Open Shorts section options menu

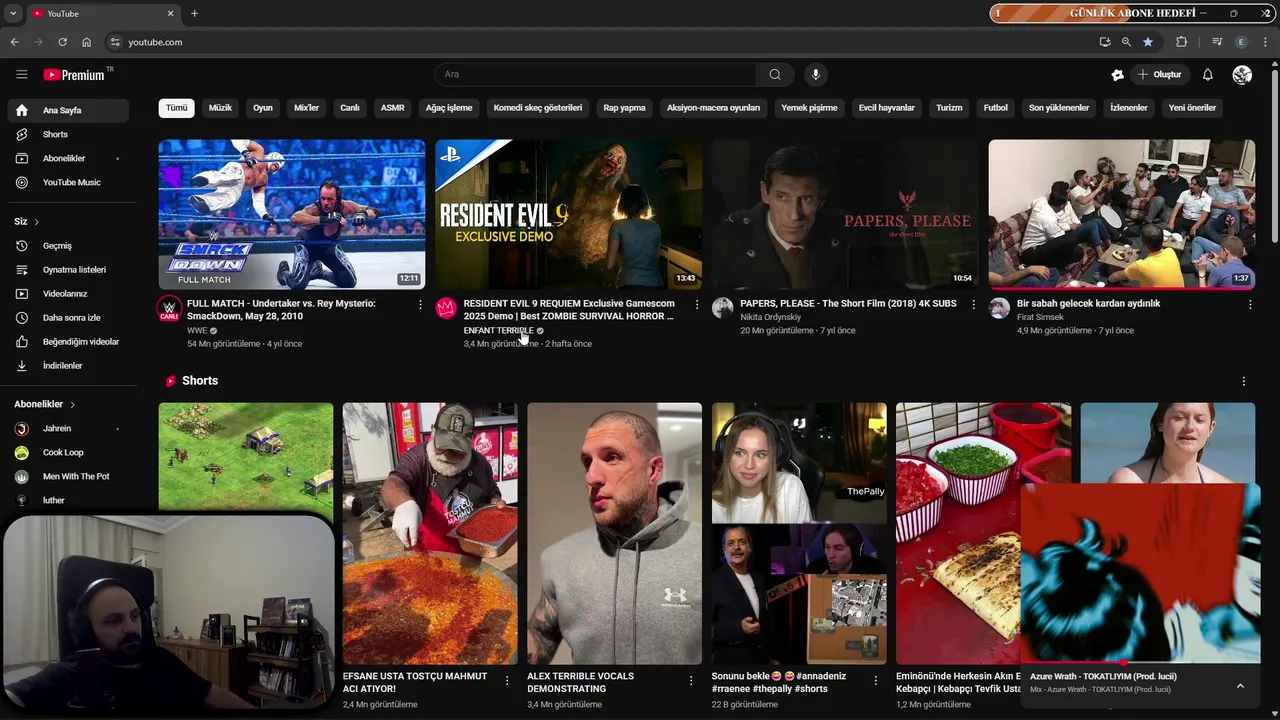1244,381
